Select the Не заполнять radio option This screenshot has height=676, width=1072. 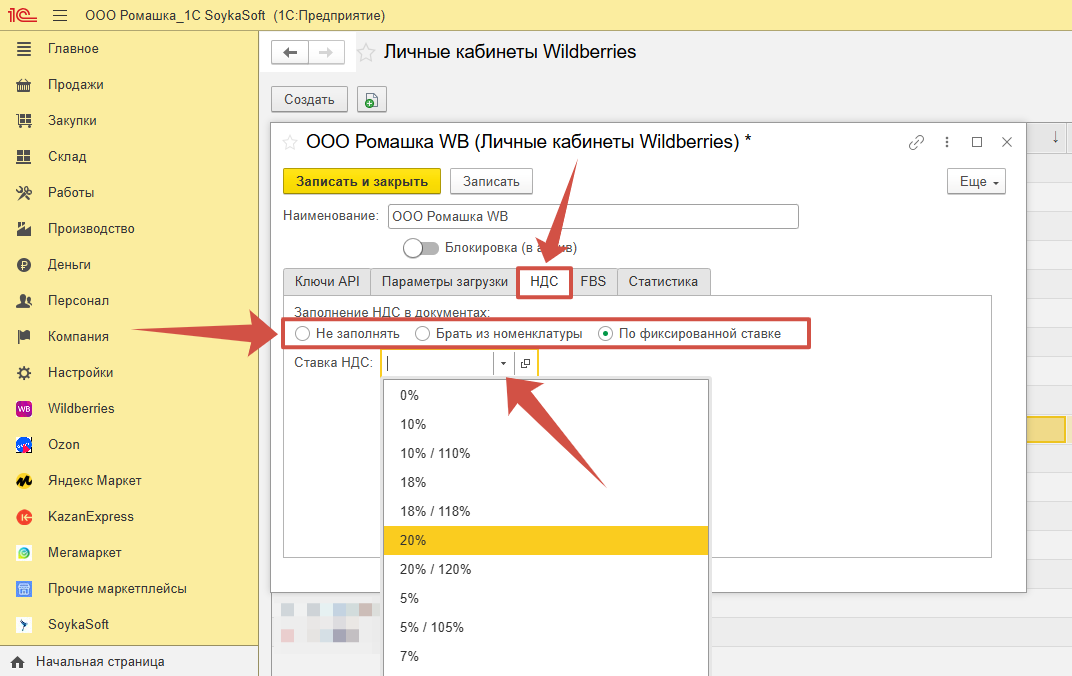(303, 333)
